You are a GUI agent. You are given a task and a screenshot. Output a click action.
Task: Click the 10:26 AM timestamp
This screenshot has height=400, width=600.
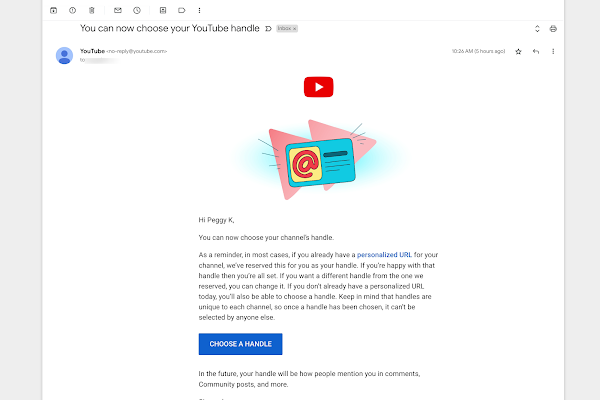tap(478, 51)
